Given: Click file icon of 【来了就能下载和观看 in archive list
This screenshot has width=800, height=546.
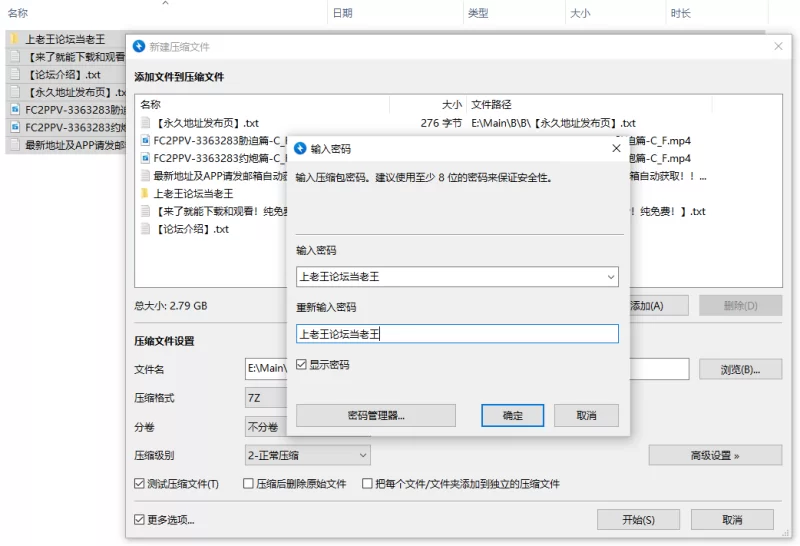Looking at the screenshot, I should pyautogui.click(x=146, y=211).
